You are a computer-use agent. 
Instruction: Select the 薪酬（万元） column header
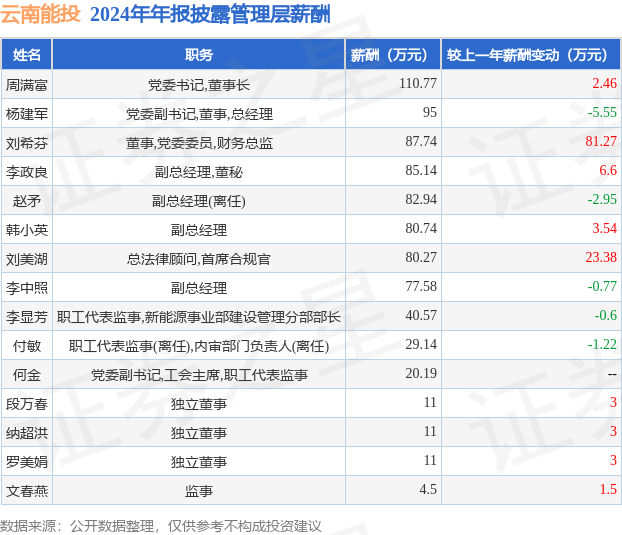393,55
